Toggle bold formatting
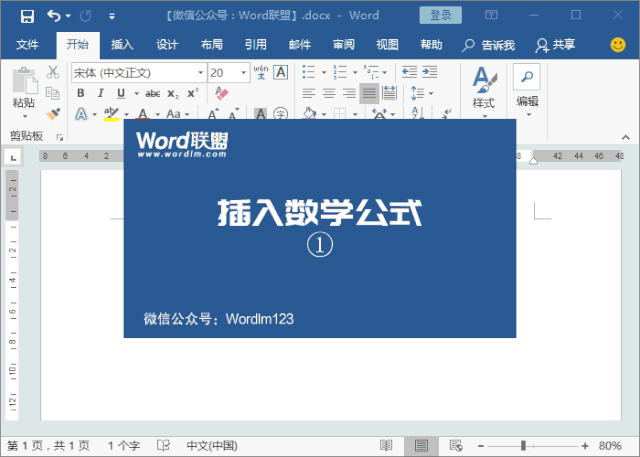This screenshot has width=640, height=457. (81, 93)
